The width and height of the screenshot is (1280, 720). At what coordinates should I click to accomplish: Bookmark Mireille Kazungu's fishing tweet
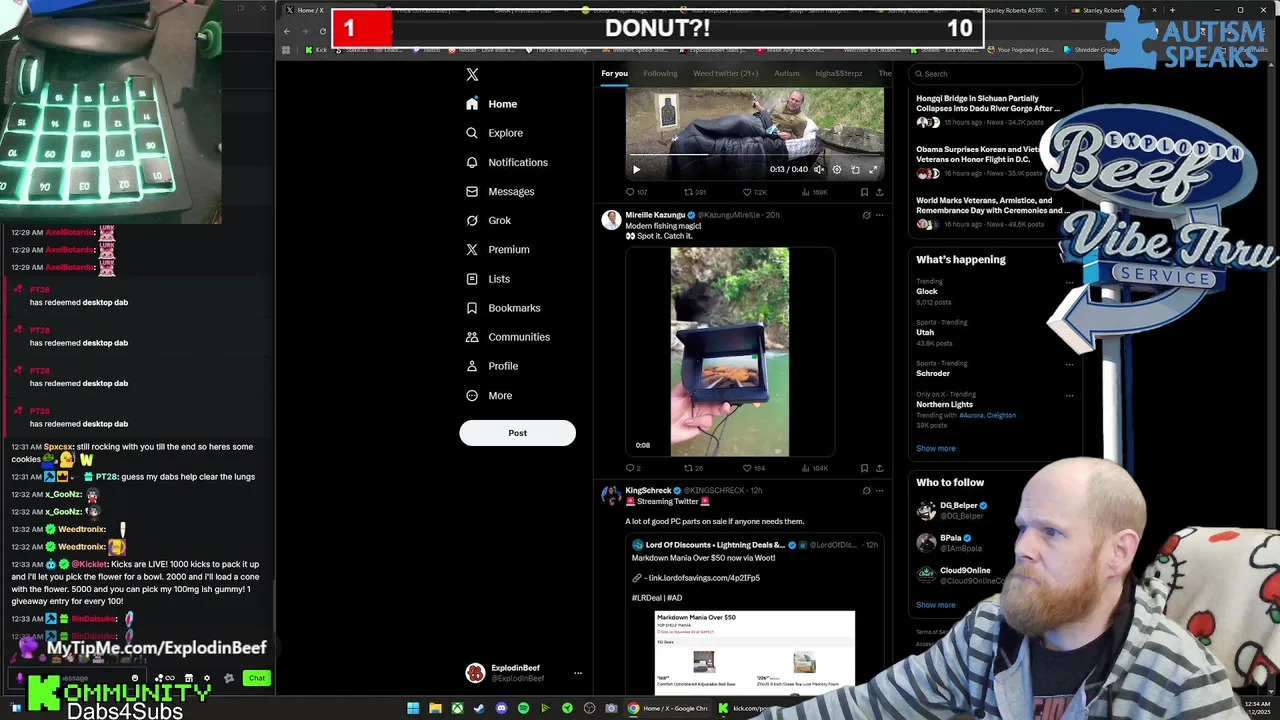864,468
